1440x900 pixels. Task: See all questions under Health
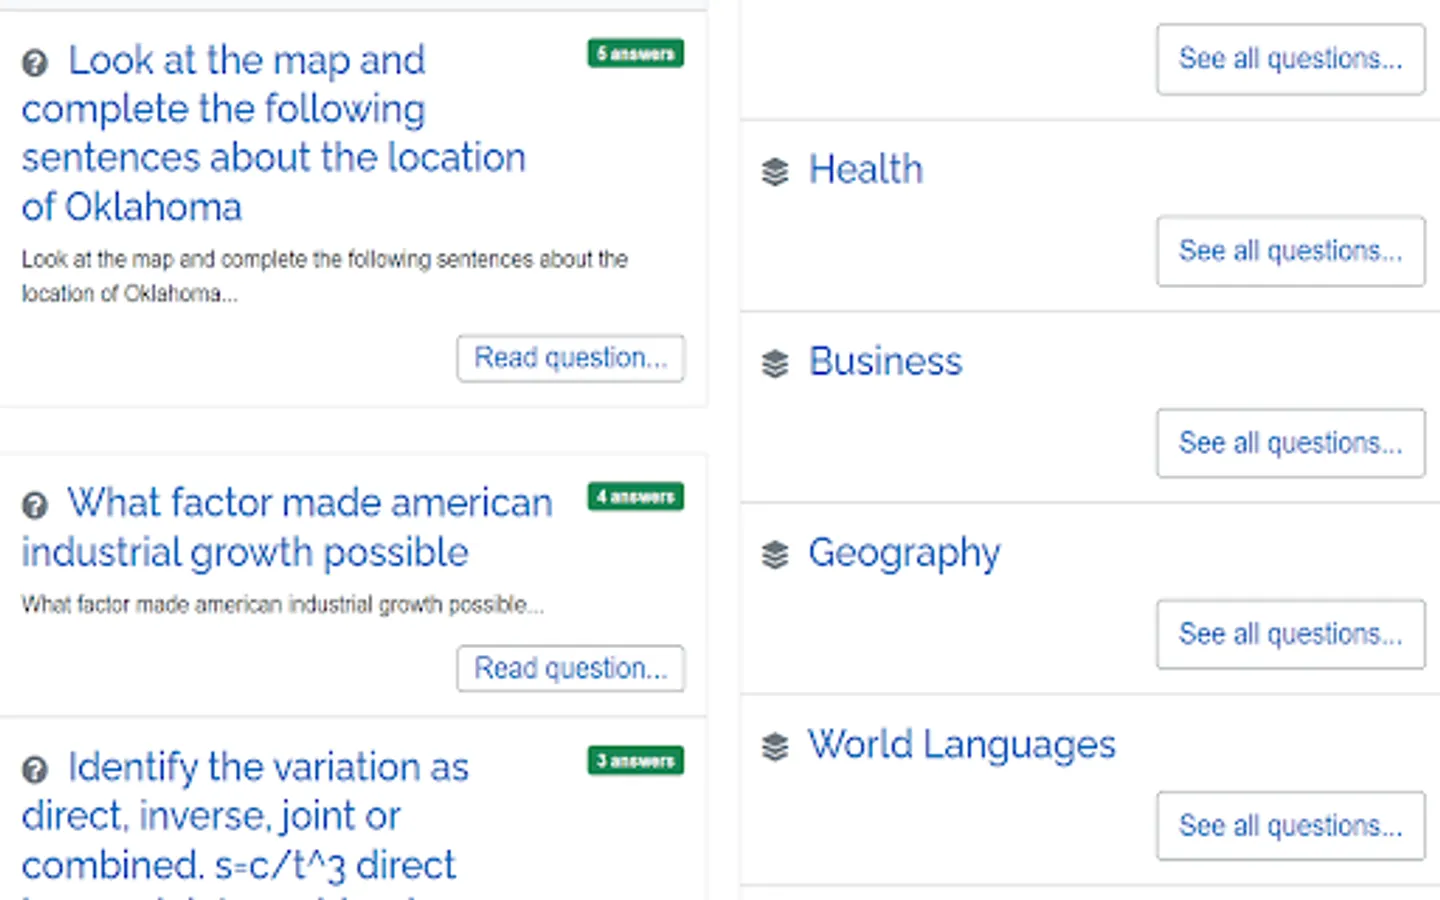click(x=1290, y=251)
